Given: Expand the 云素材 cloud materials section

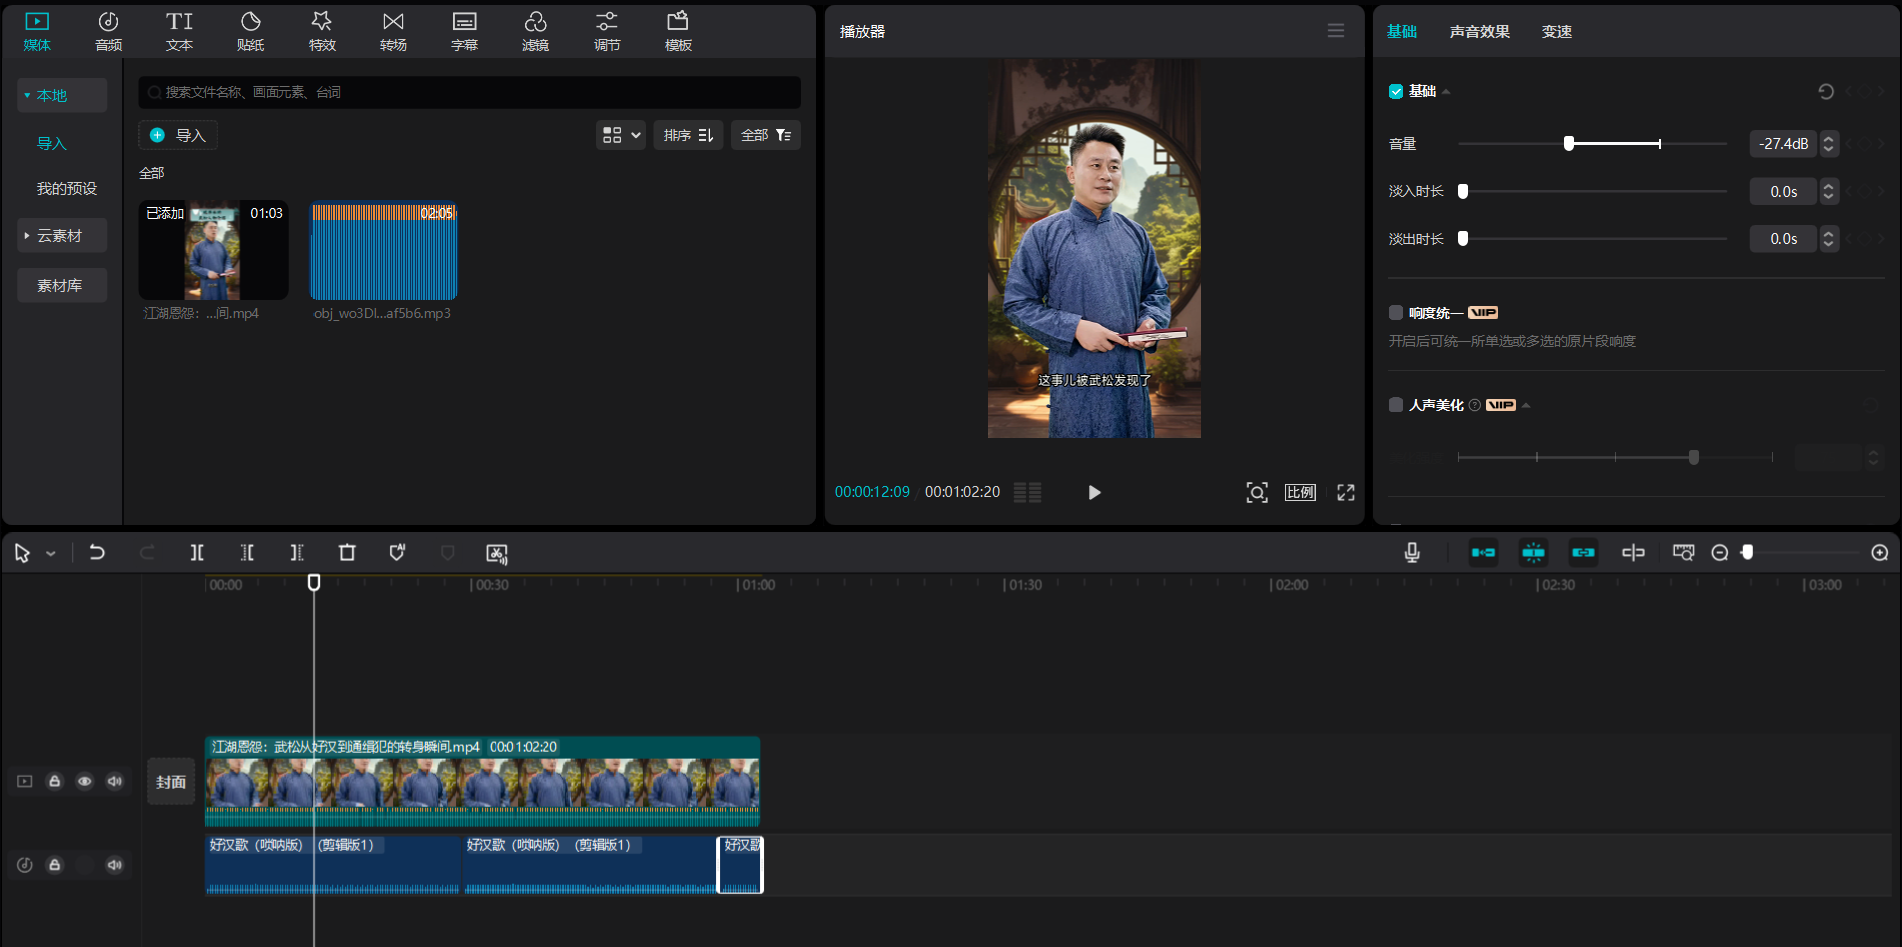Looking at the screenshot, I should pos(62,235).
